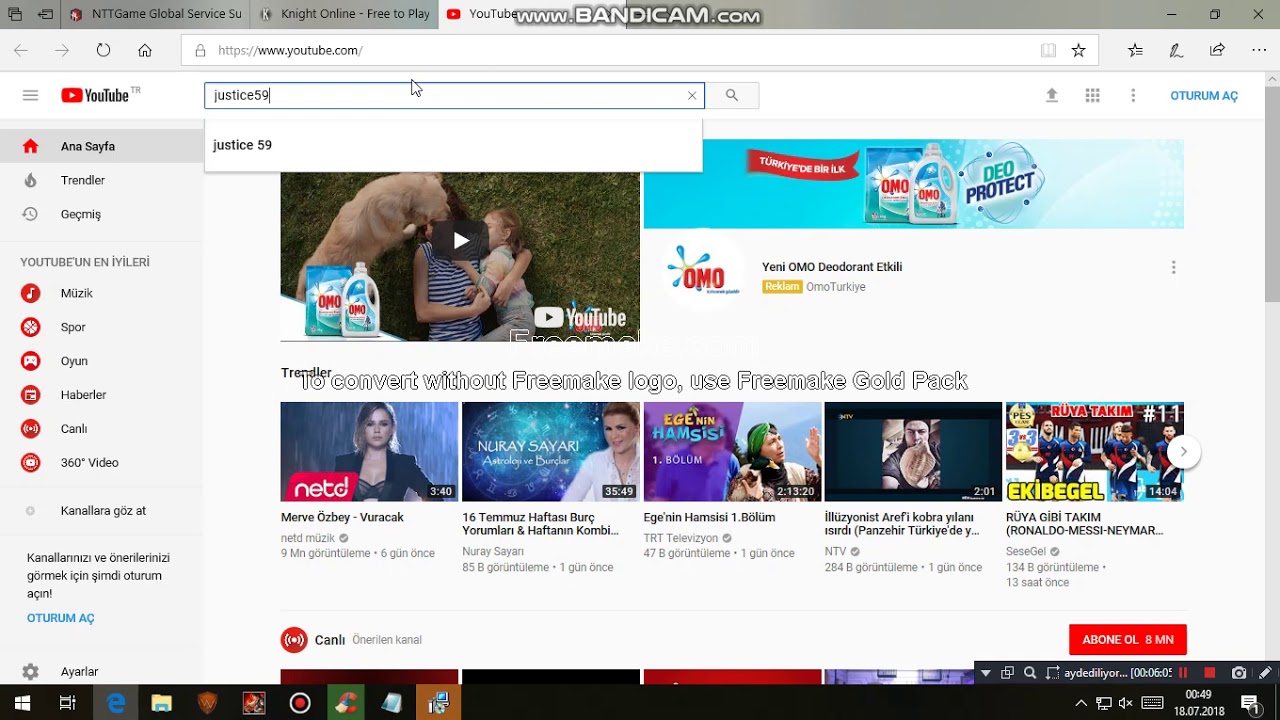Click the ABONE OL subscribe button
The image size is (1280, 720).
[x=1128, y=640]
